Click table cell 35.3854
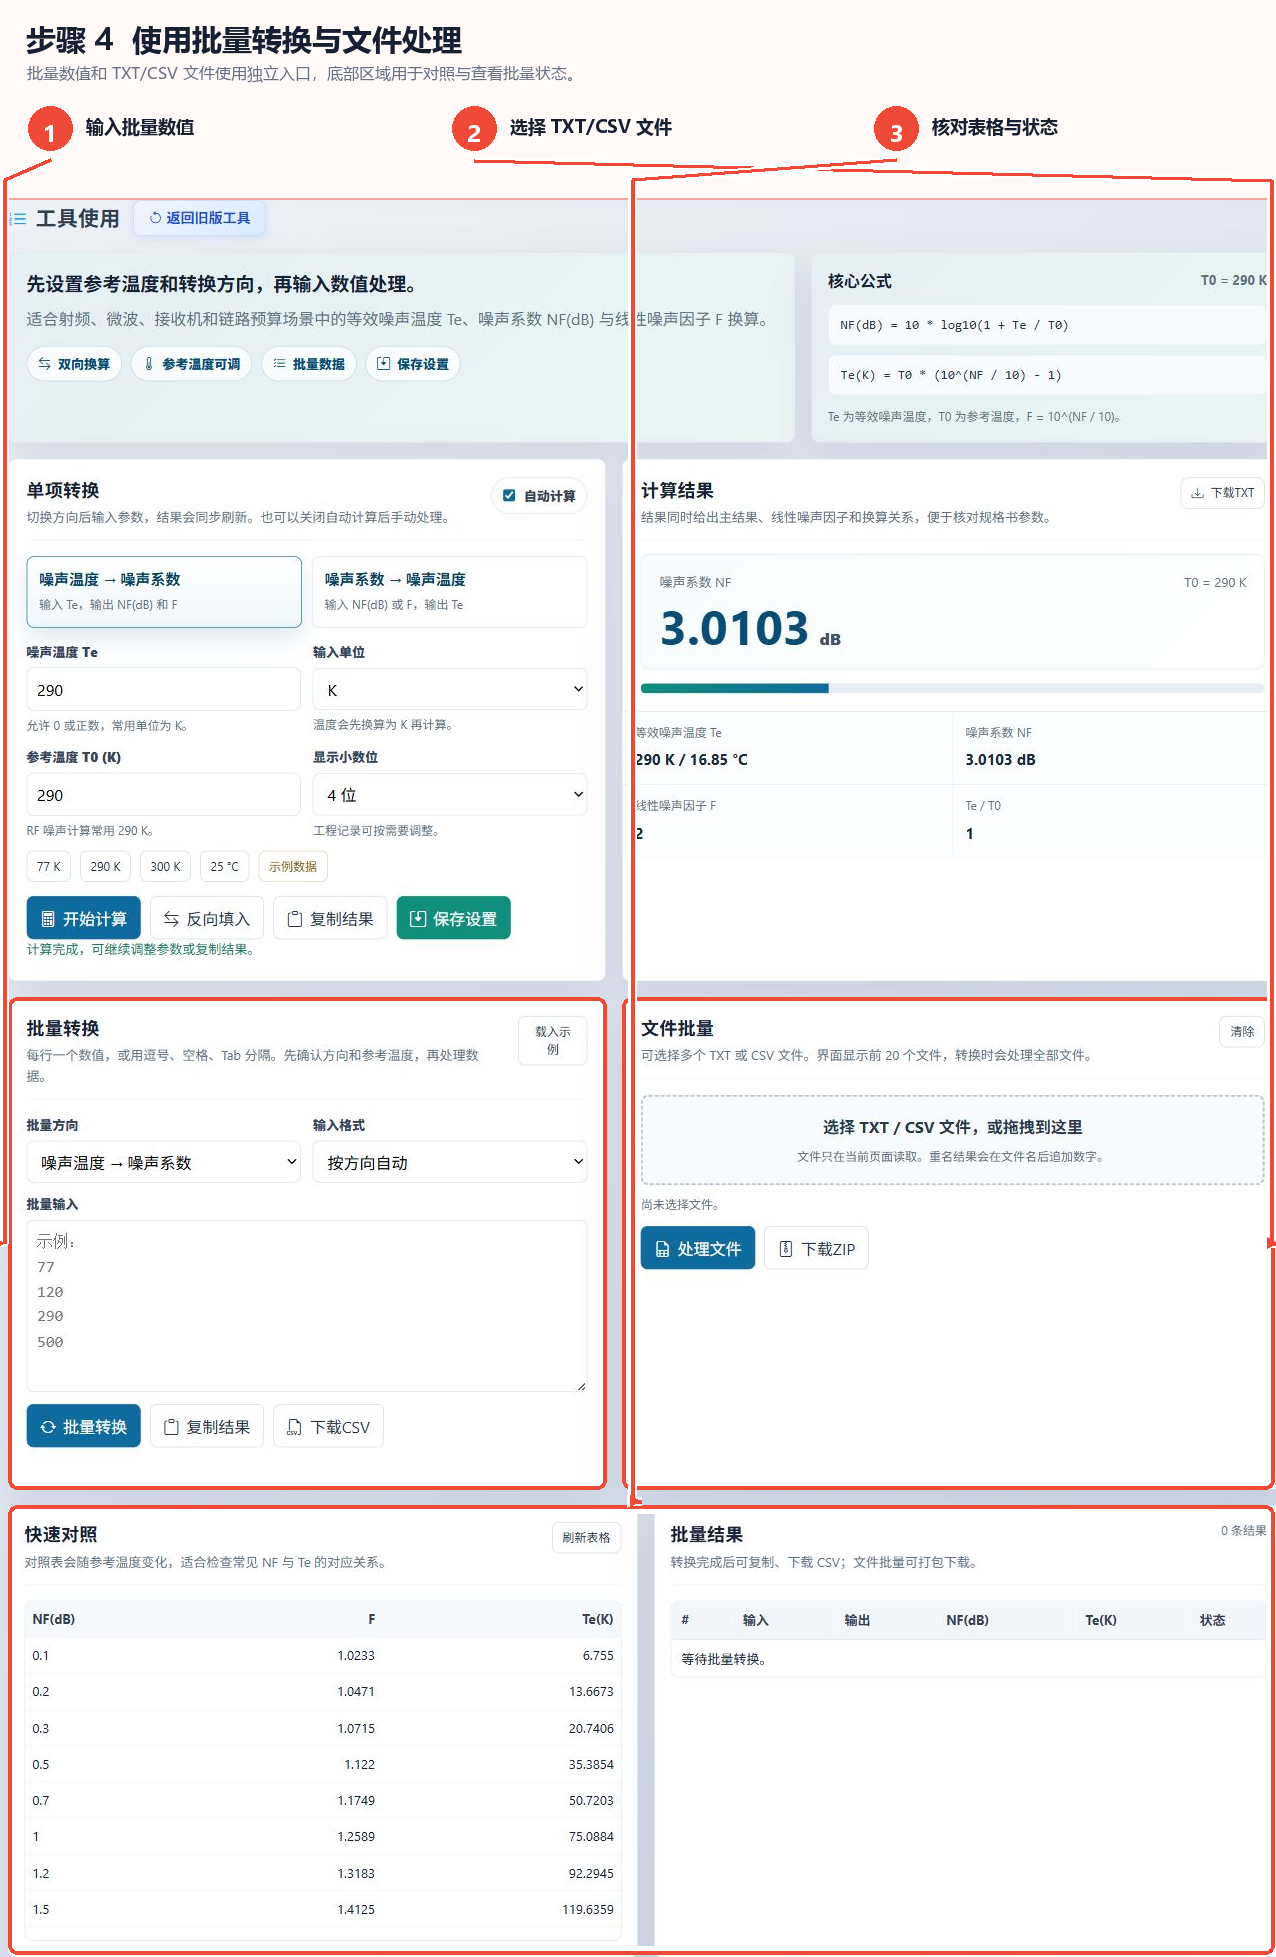Screen dimensions: 1276x1957 (591, 1765)
